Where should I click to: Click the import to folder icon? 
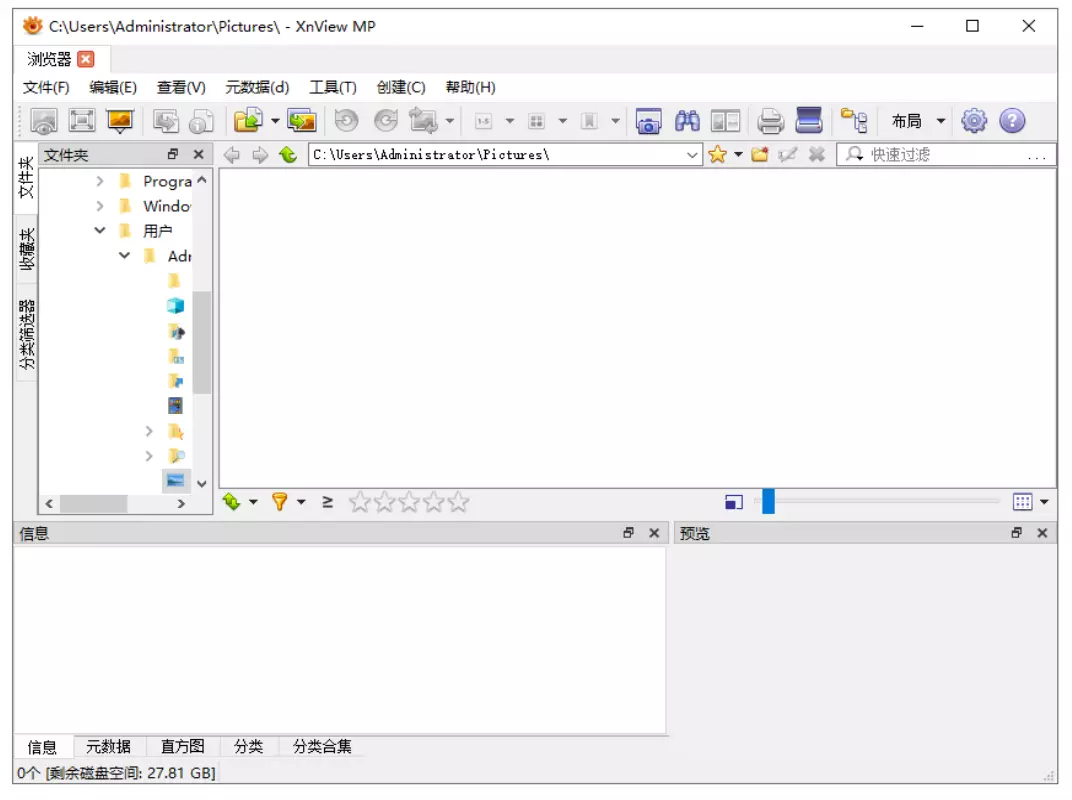click(x=249, y=121)
